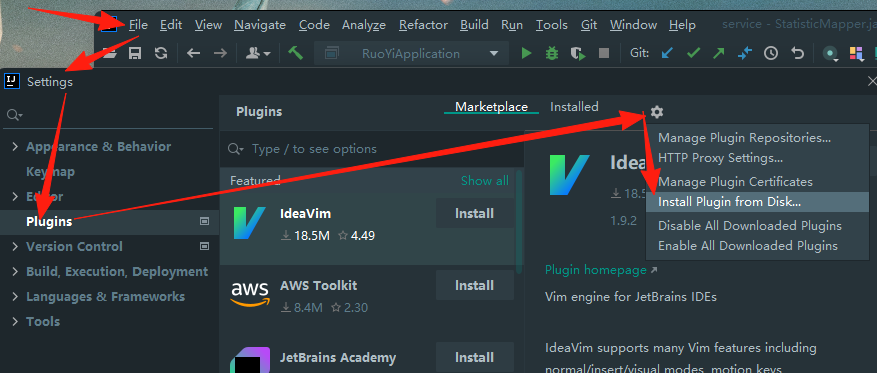Click the IdeaVim plugin logo in list

click(249, 223)
